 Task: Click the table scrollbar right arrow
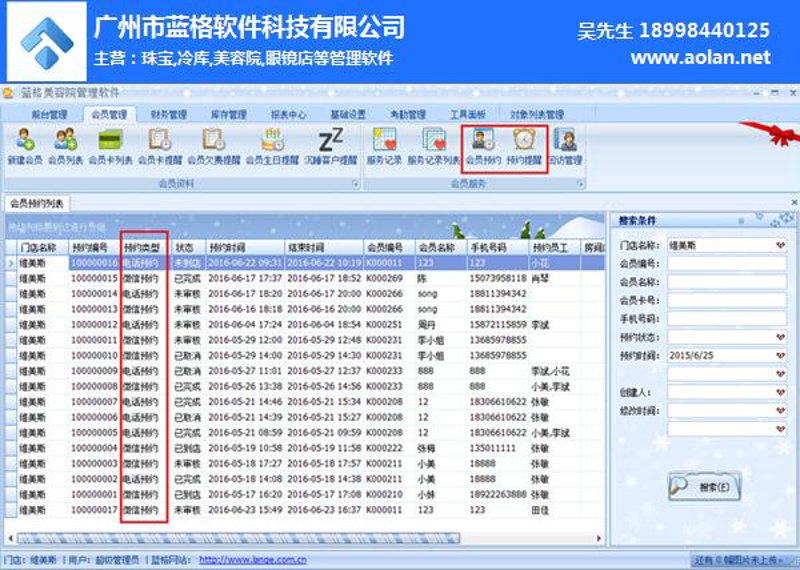599,538
